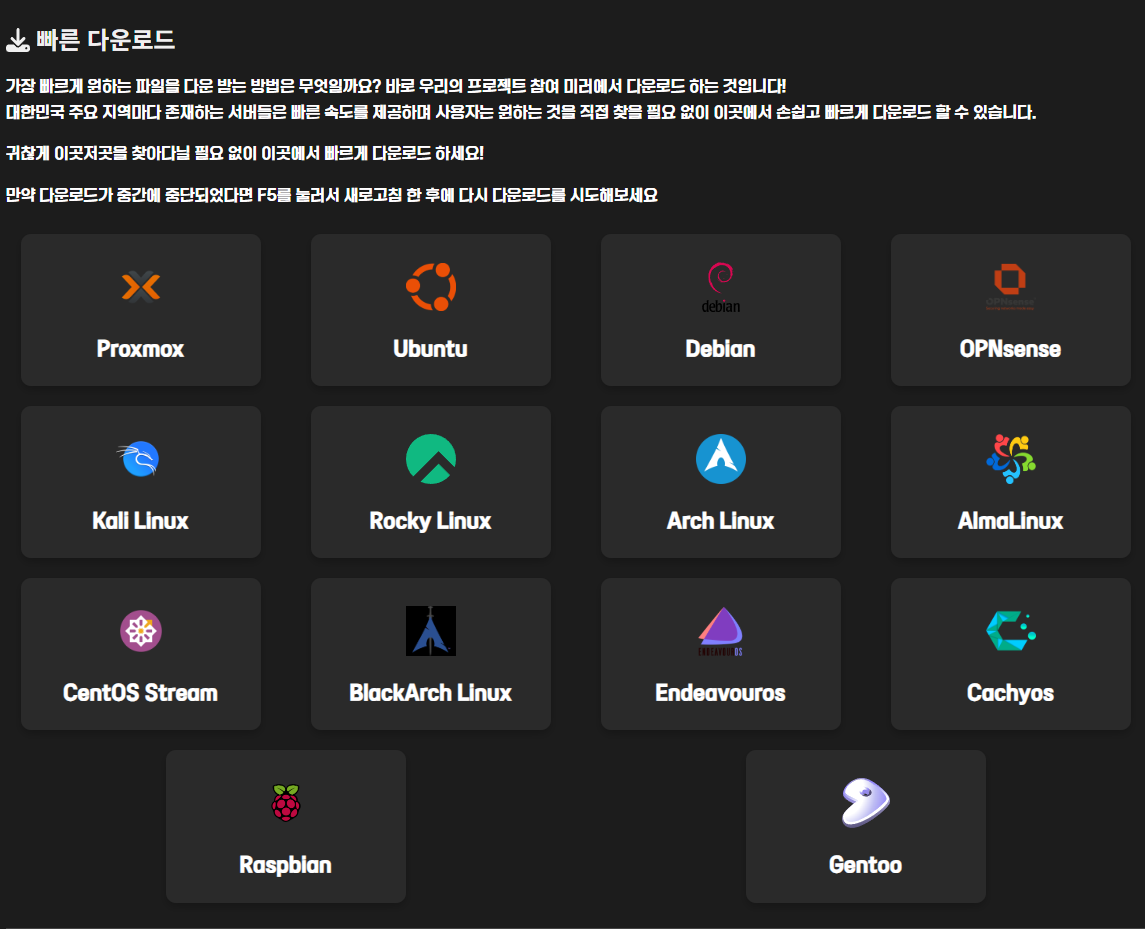
Task: Open the OPNsense download label
Action: [x=1011, y=349]
